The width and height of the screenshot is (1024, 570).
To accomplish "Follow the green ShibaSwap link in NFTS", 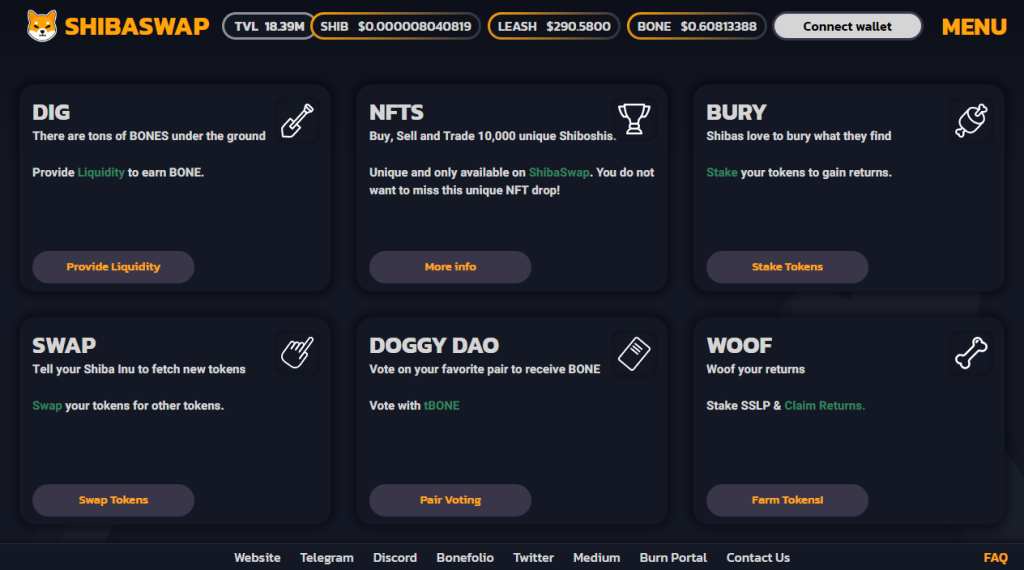I will 559,172.
